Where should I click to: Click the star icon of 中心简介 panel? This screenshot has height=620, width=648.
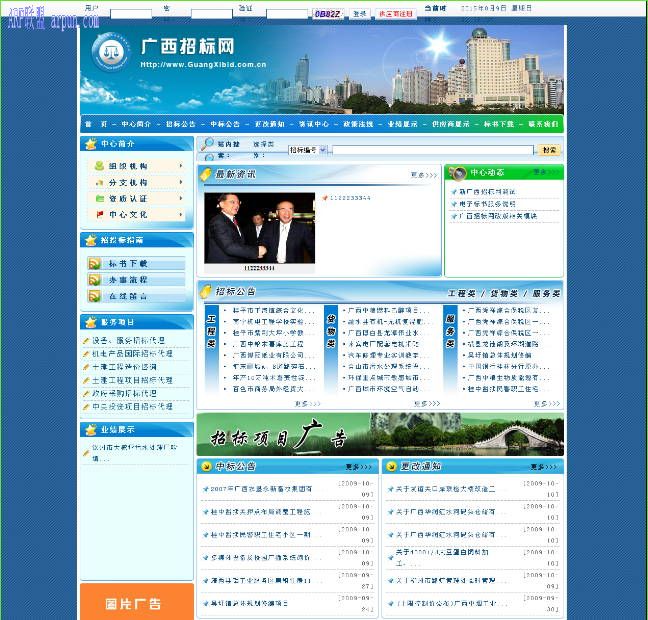[x=91, y=144]
